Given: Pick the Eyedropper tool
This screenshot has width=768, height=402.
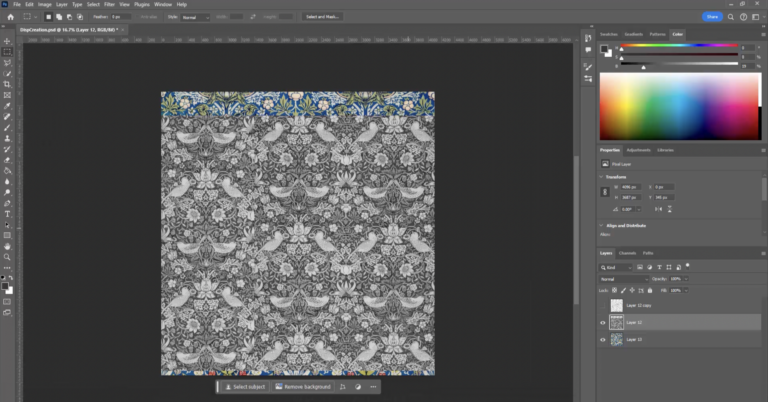Looking at the screenshot, I should [x=8, y=106].
